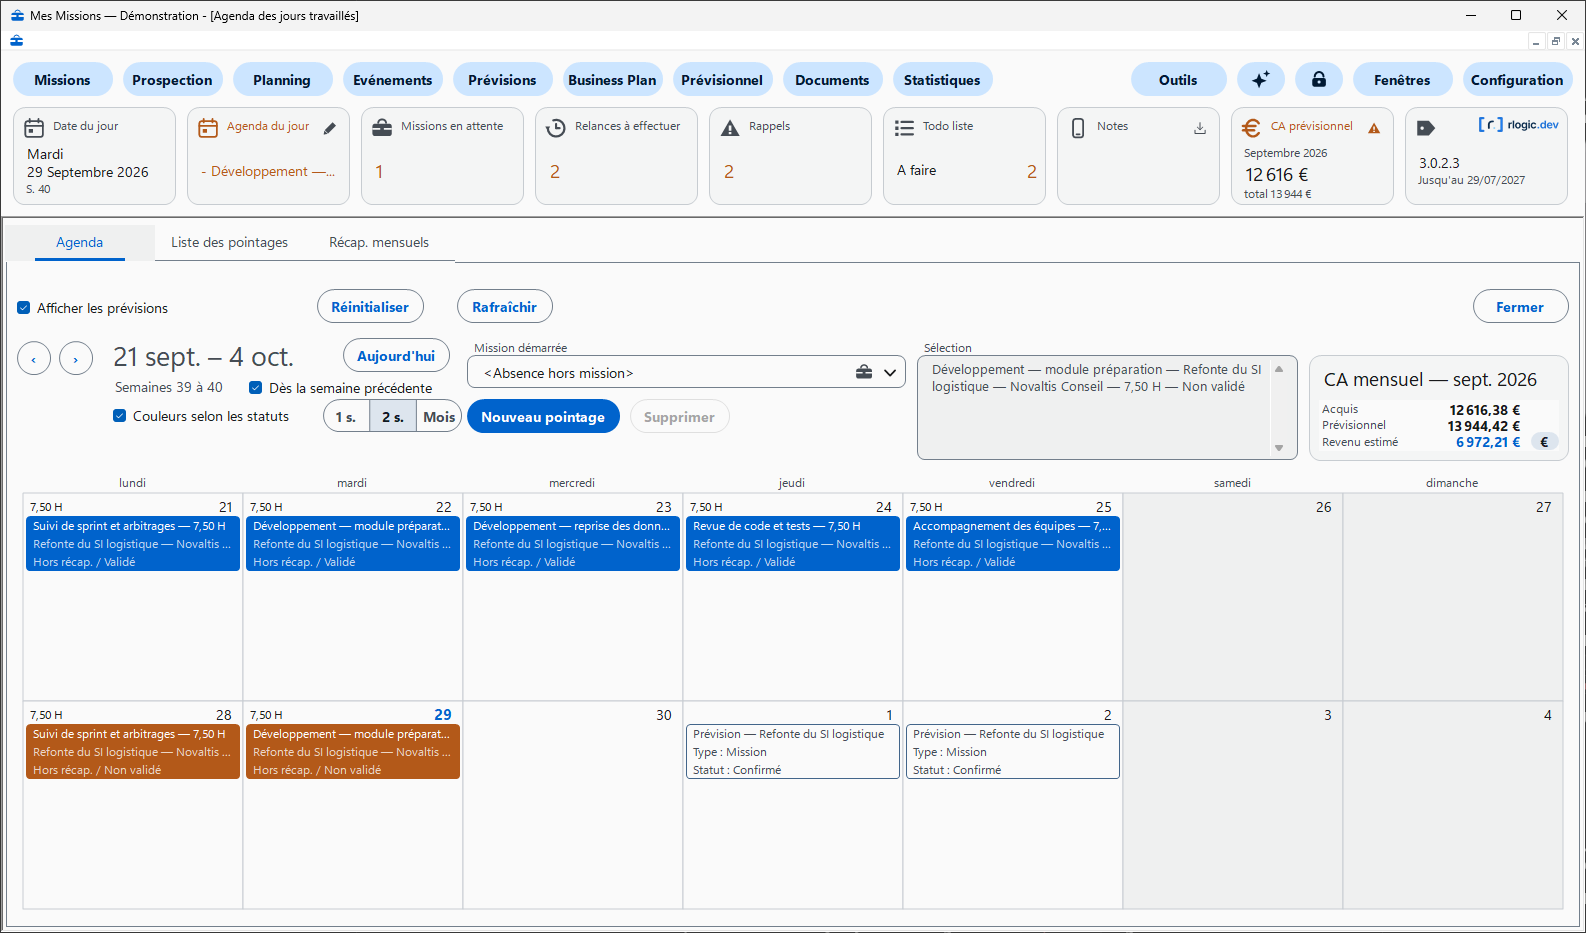The image size is (1586, 933).
Task: Click the euro icon of CA prévisionnel
Action: click(1251, 128)
